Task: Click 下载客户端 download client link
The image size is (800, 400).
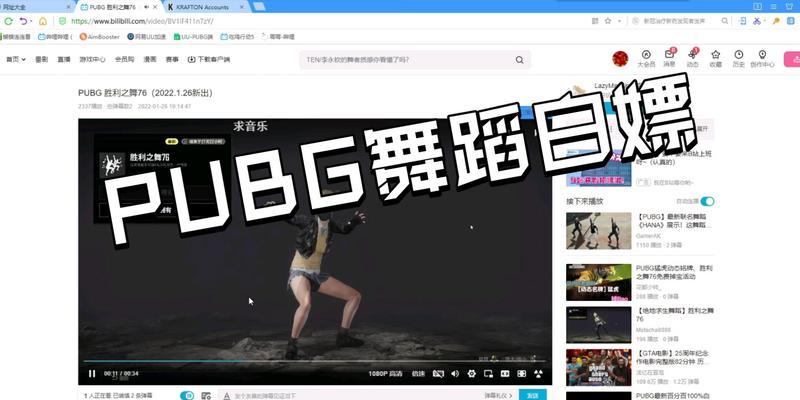Action: tap(209, 60)
